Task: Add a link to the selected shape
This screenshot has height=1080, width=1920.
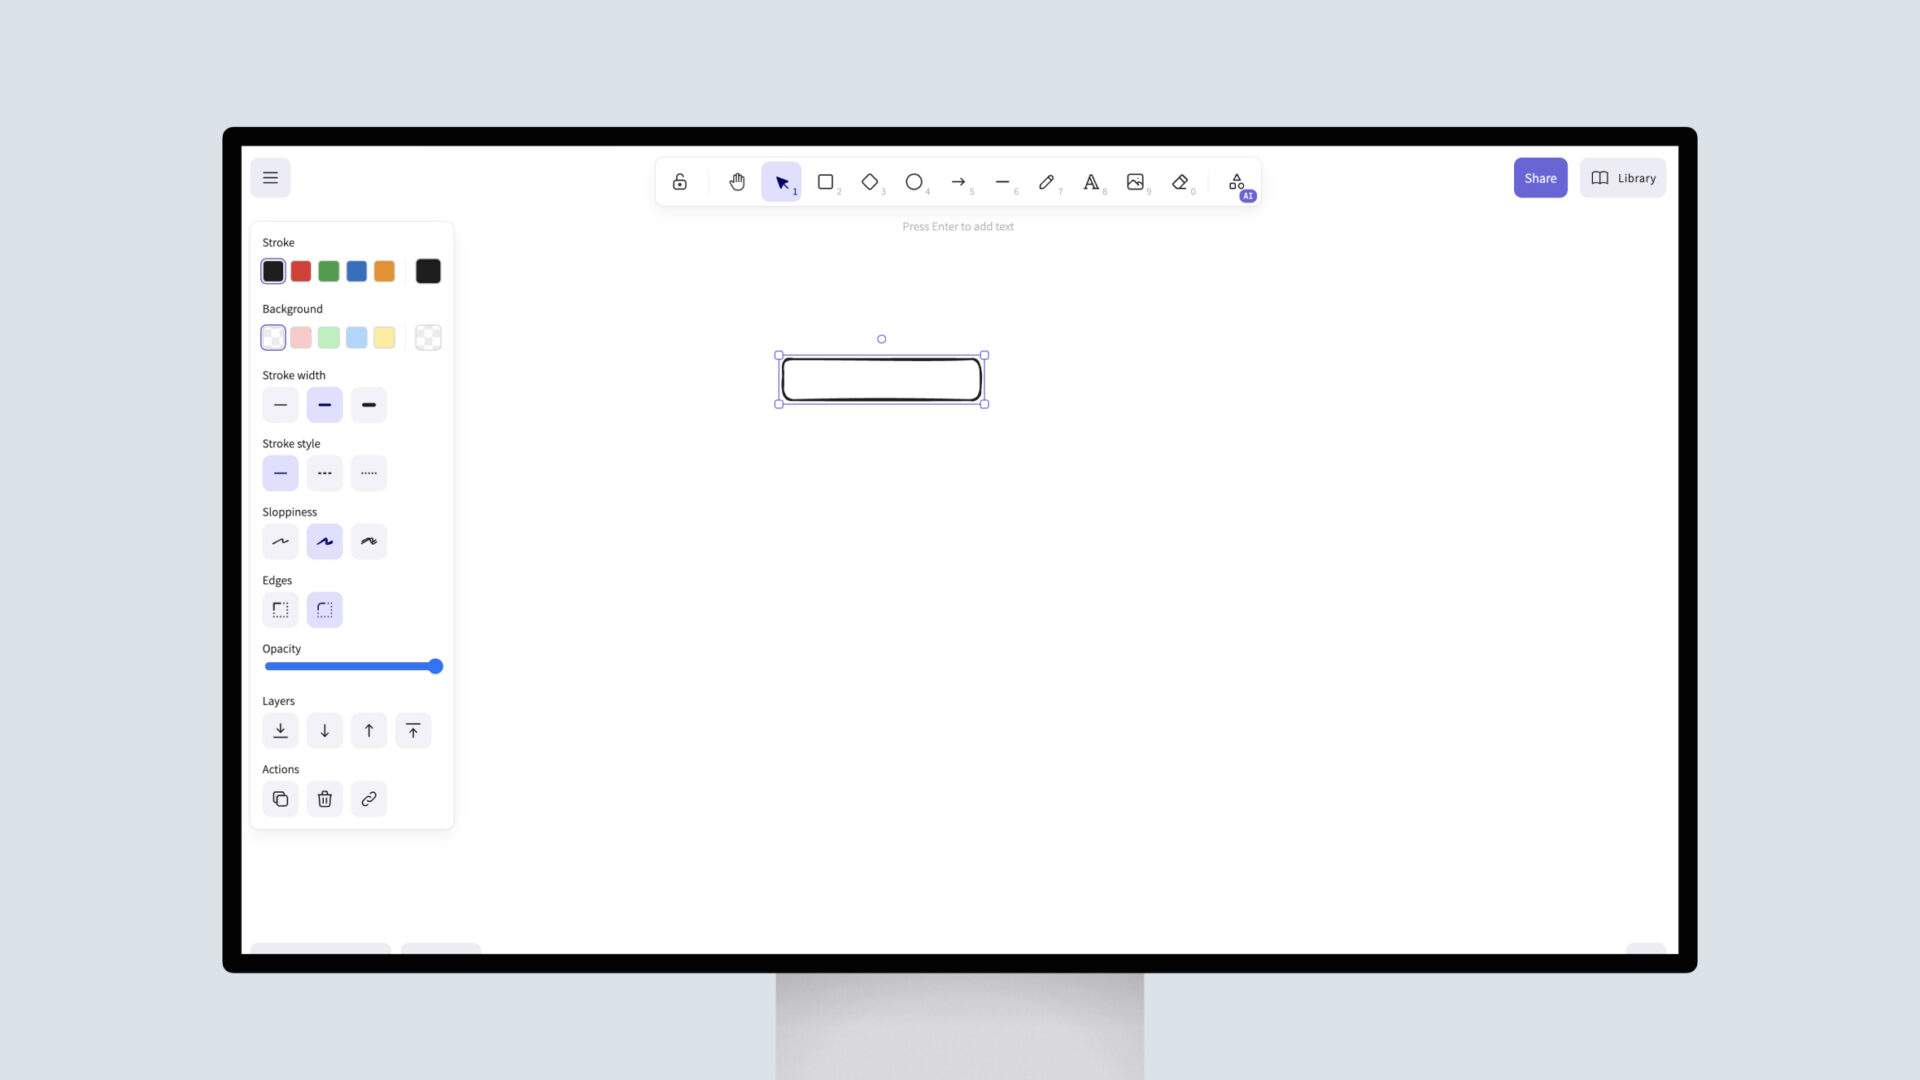Action: (369, 799)
